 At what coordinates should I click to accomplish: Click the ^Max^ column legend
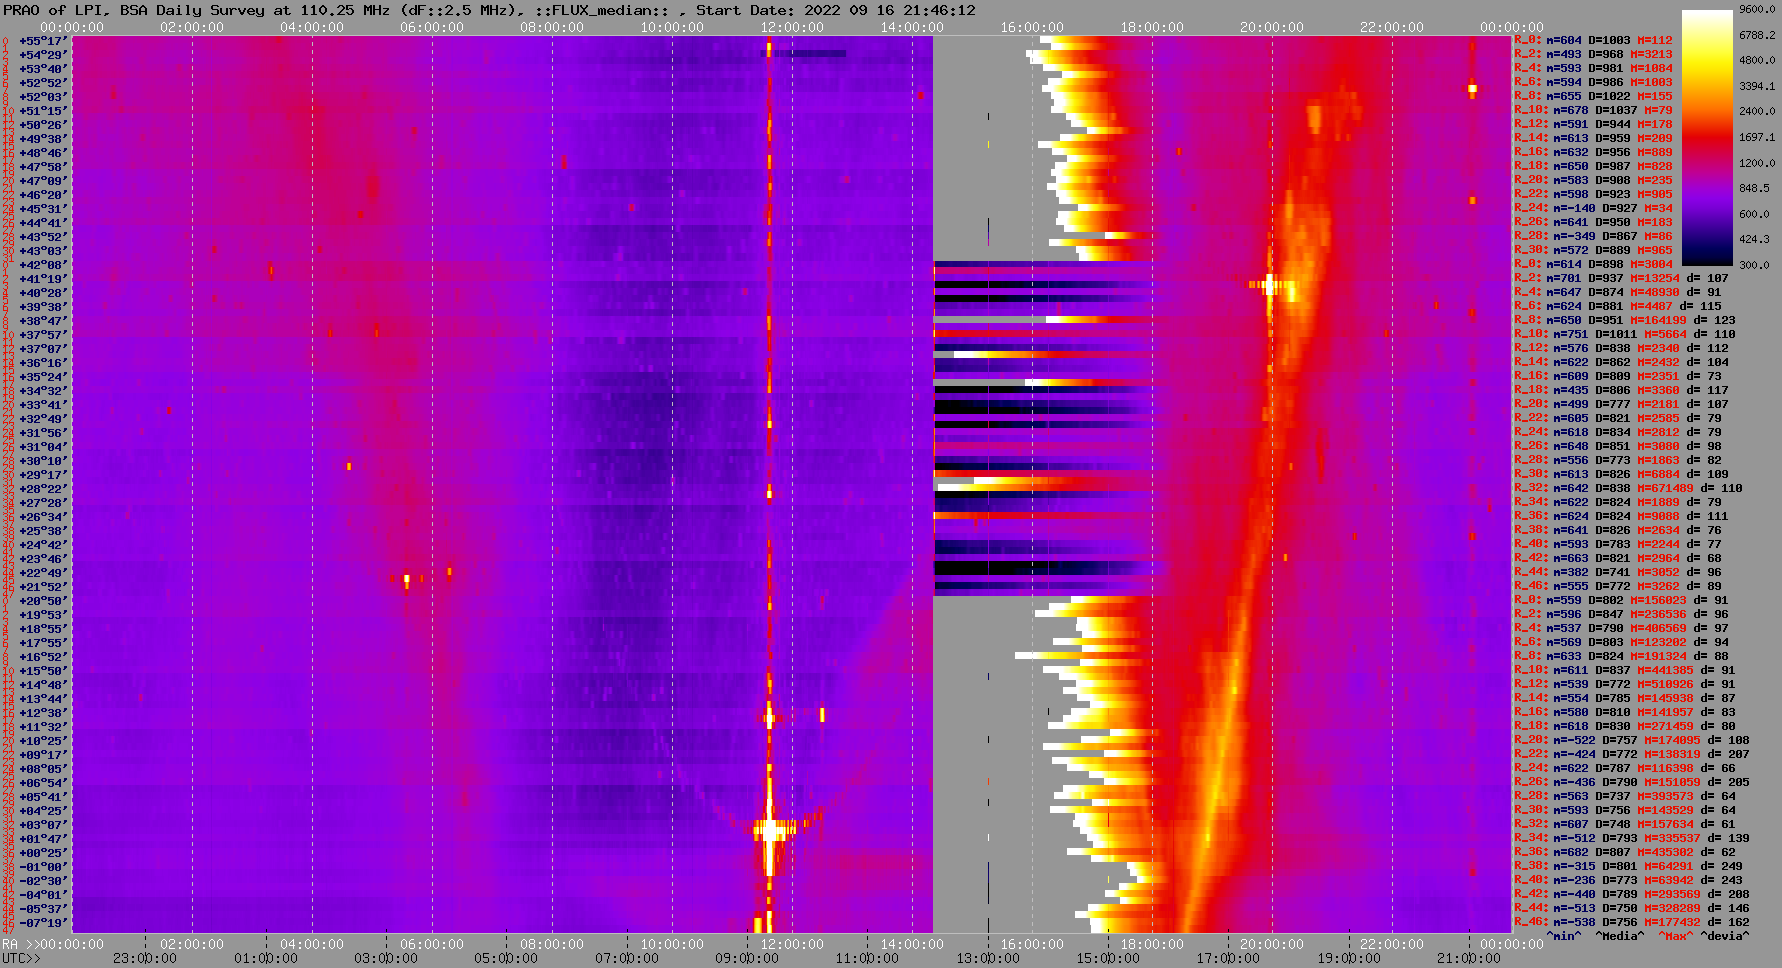click(1676, 936)
